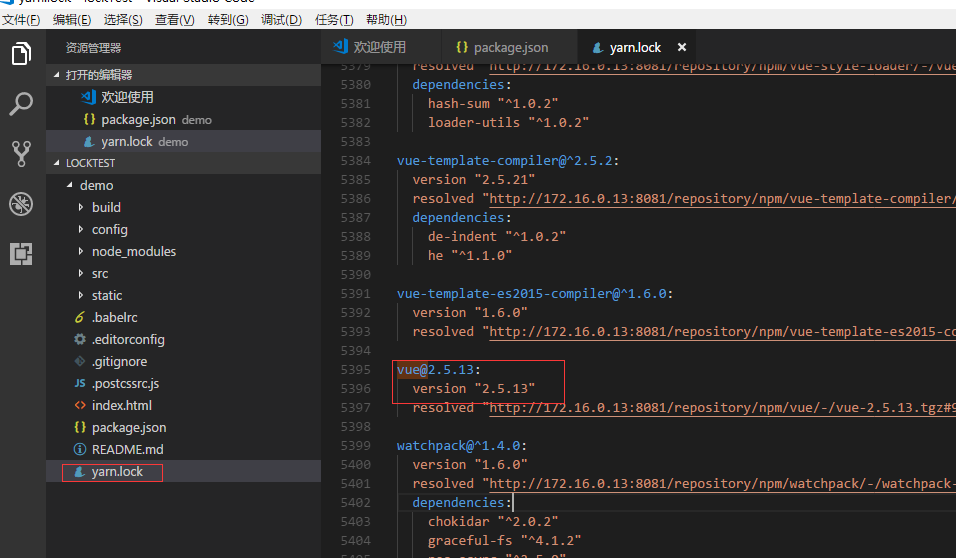Select package.json demo in open editors

(184, 120)
